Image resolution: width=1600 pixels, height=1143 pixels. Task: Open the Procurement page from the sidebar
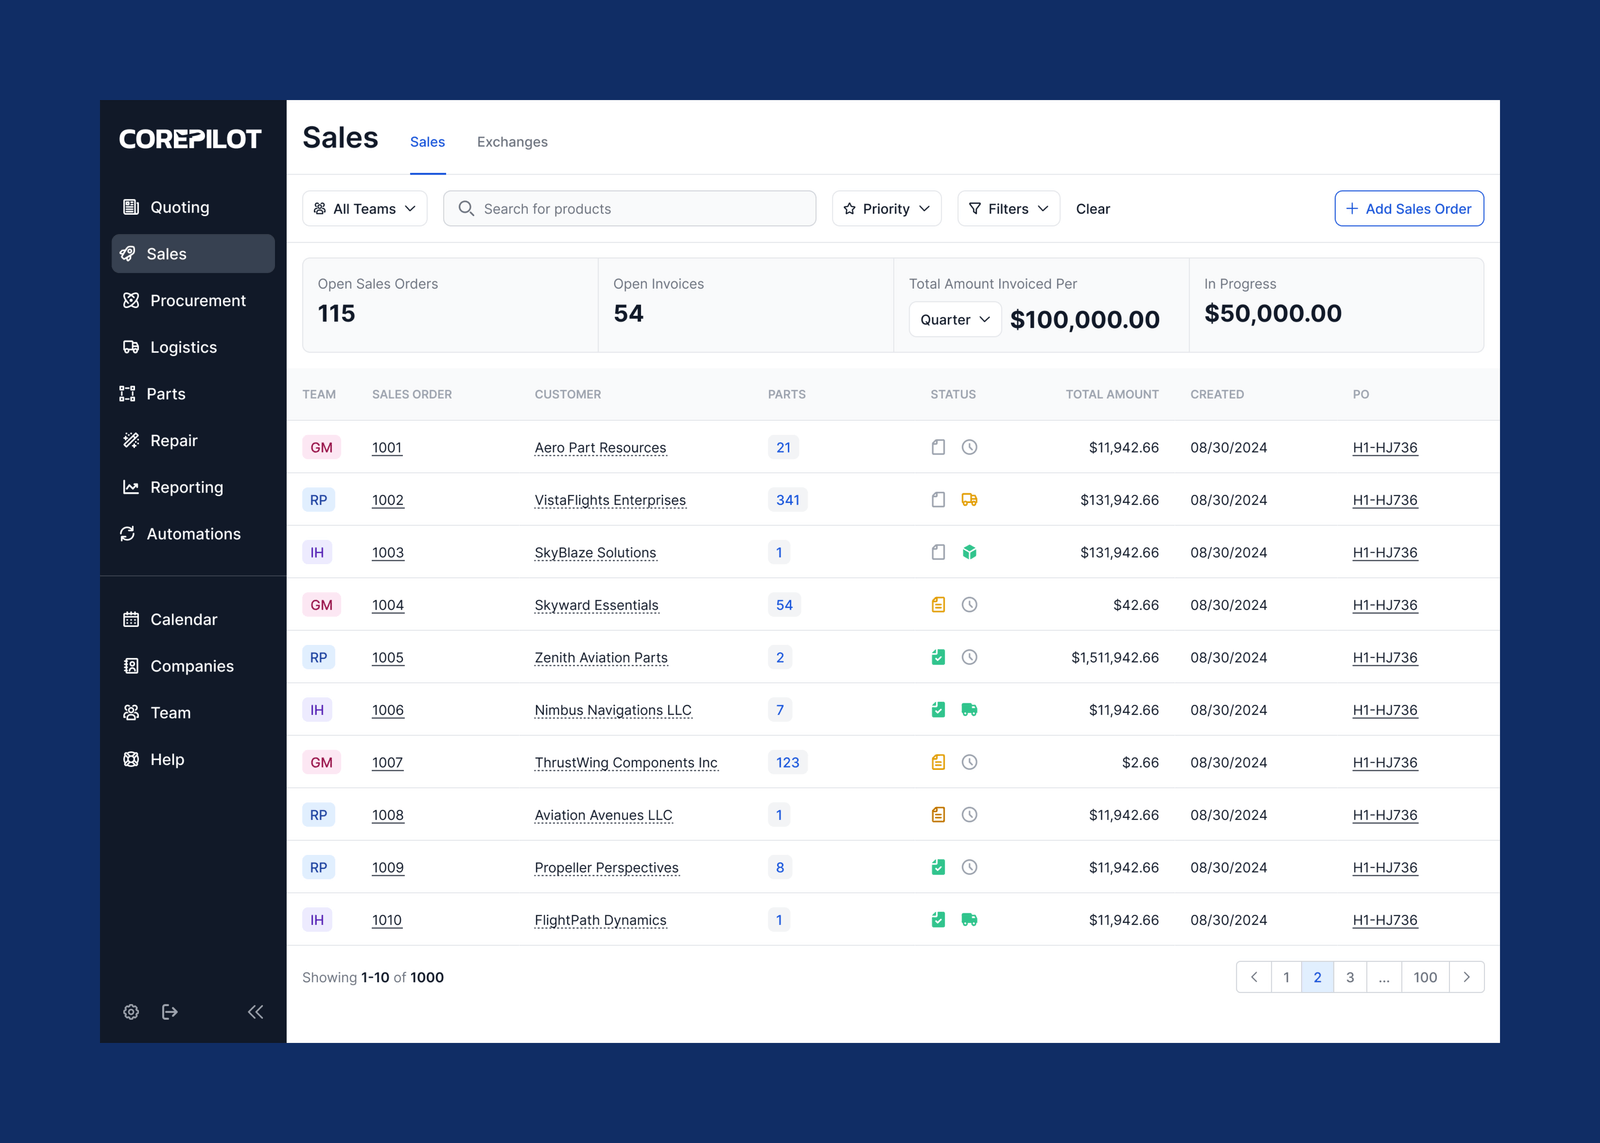tap(197, 300)
